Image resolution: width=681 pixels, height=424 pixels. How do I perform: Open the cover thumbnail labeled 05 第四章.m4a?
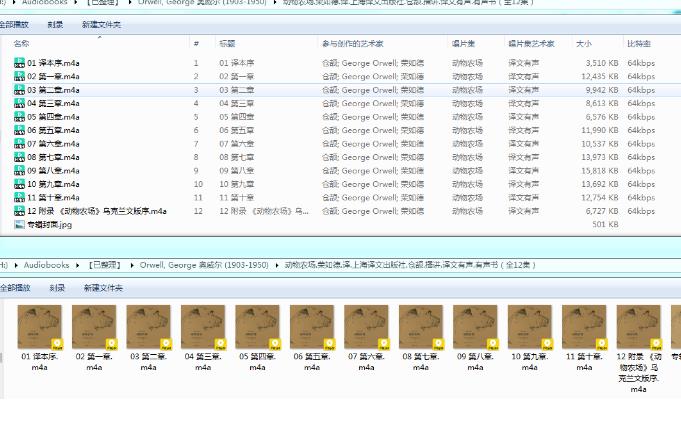tap(258, 327)
